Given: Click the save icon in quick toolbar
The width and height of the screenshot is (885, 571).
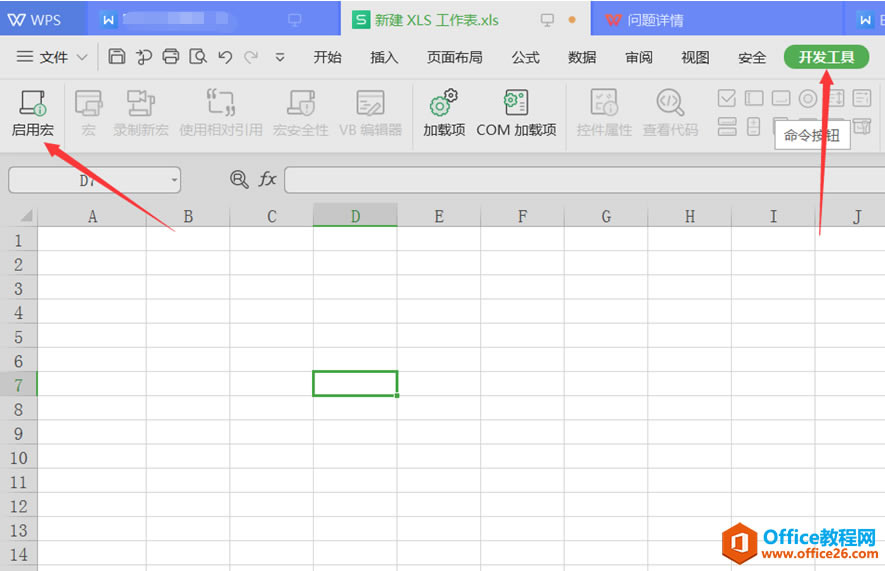Looking at the screenshot, I should (117, 56).
